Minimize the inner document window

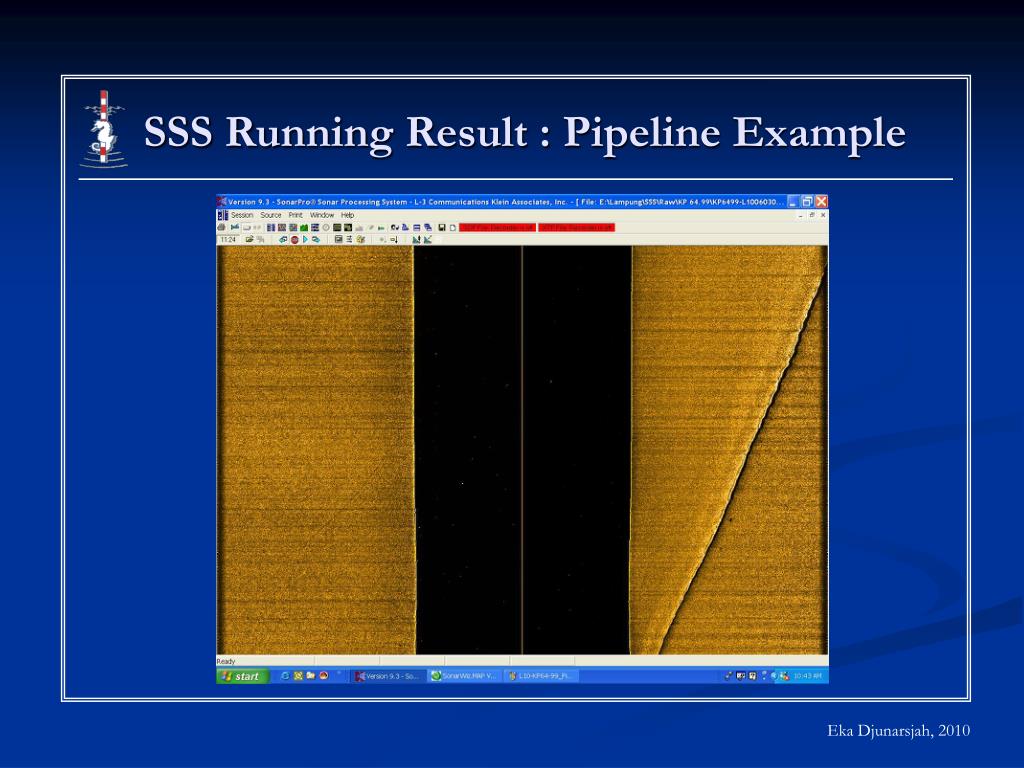tap(801, 215)
